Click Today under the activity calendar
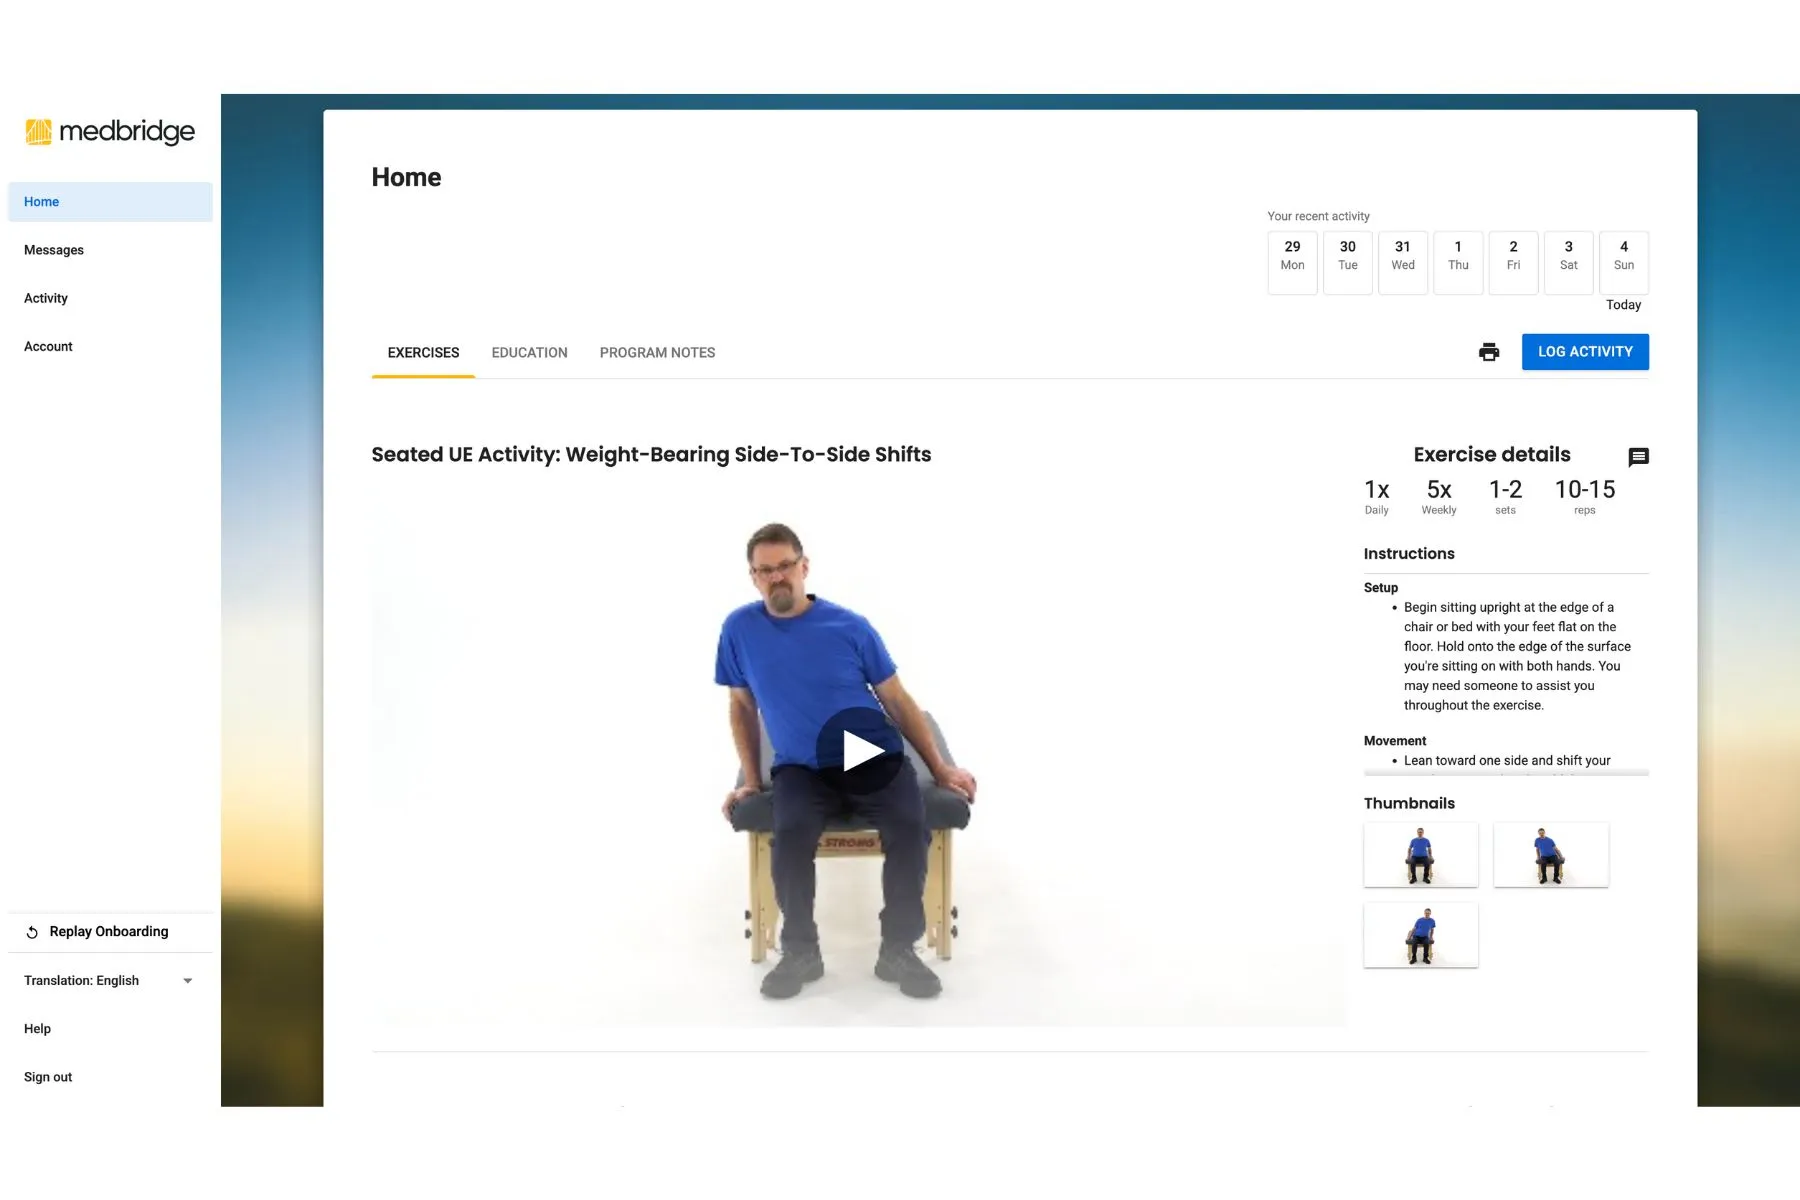This screenshot has height=1200, width=1800. point(1623,304)
